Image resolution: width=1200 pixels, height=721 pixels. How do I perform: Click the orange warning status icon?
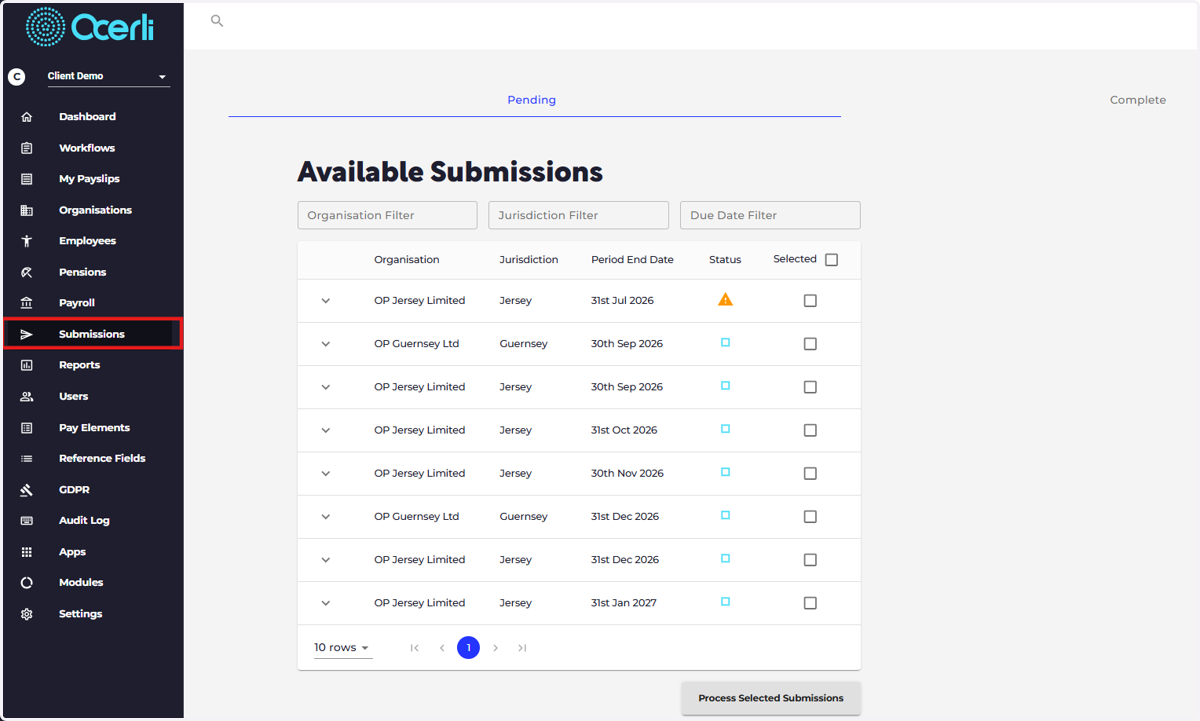pos(726,299)
